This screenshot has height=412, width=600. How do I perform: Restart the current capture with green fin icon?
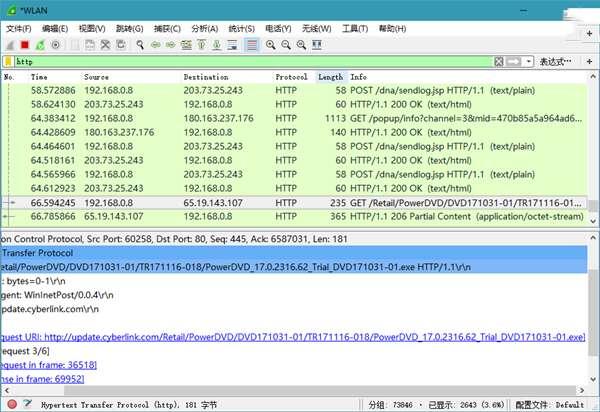[x=39, y=45]
